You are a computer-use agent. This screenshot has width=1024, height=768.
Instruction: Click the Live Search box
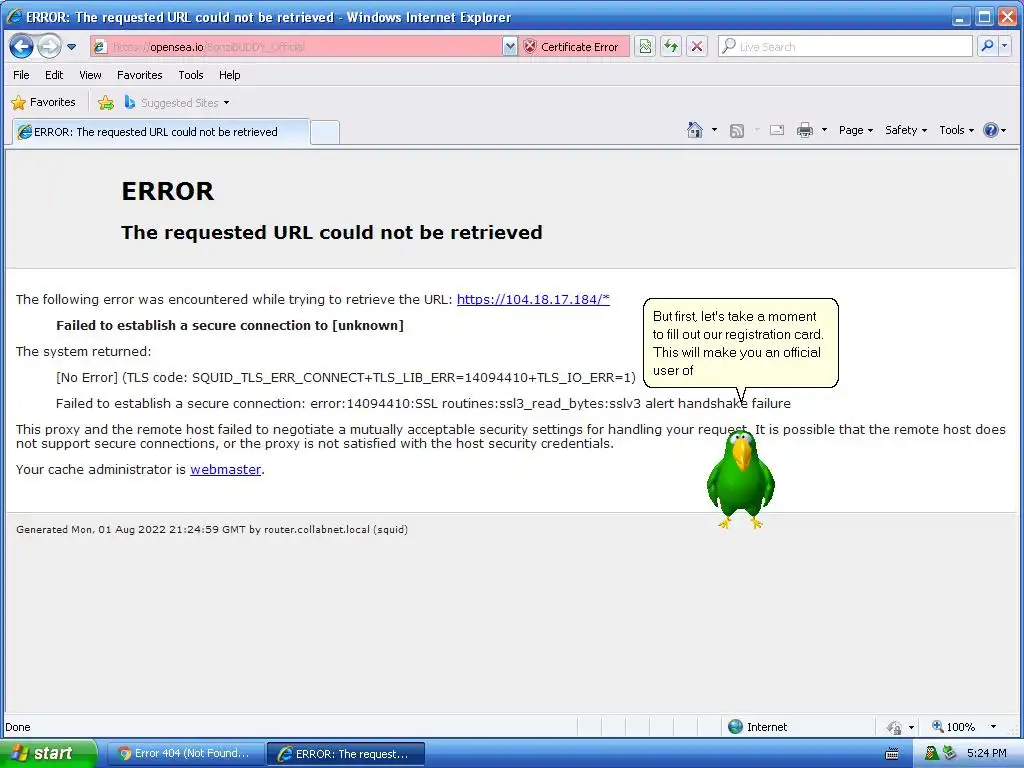846,46
